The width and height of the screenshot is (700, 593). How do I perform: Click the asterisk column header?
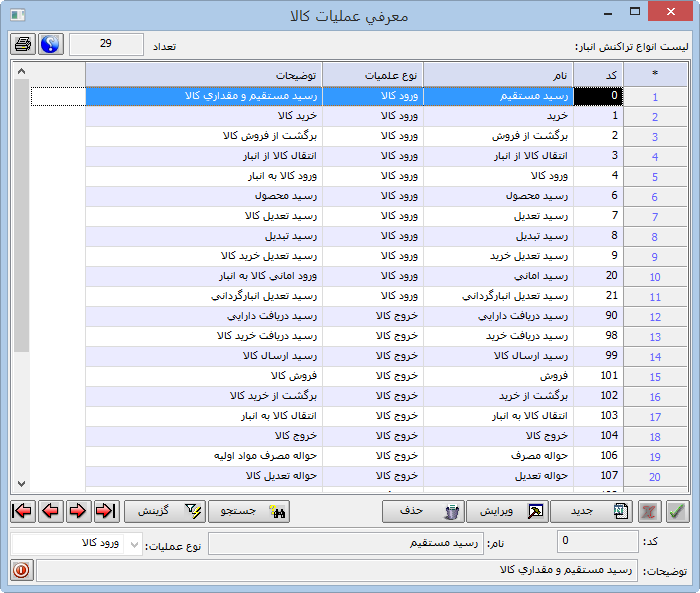(655, 75)
